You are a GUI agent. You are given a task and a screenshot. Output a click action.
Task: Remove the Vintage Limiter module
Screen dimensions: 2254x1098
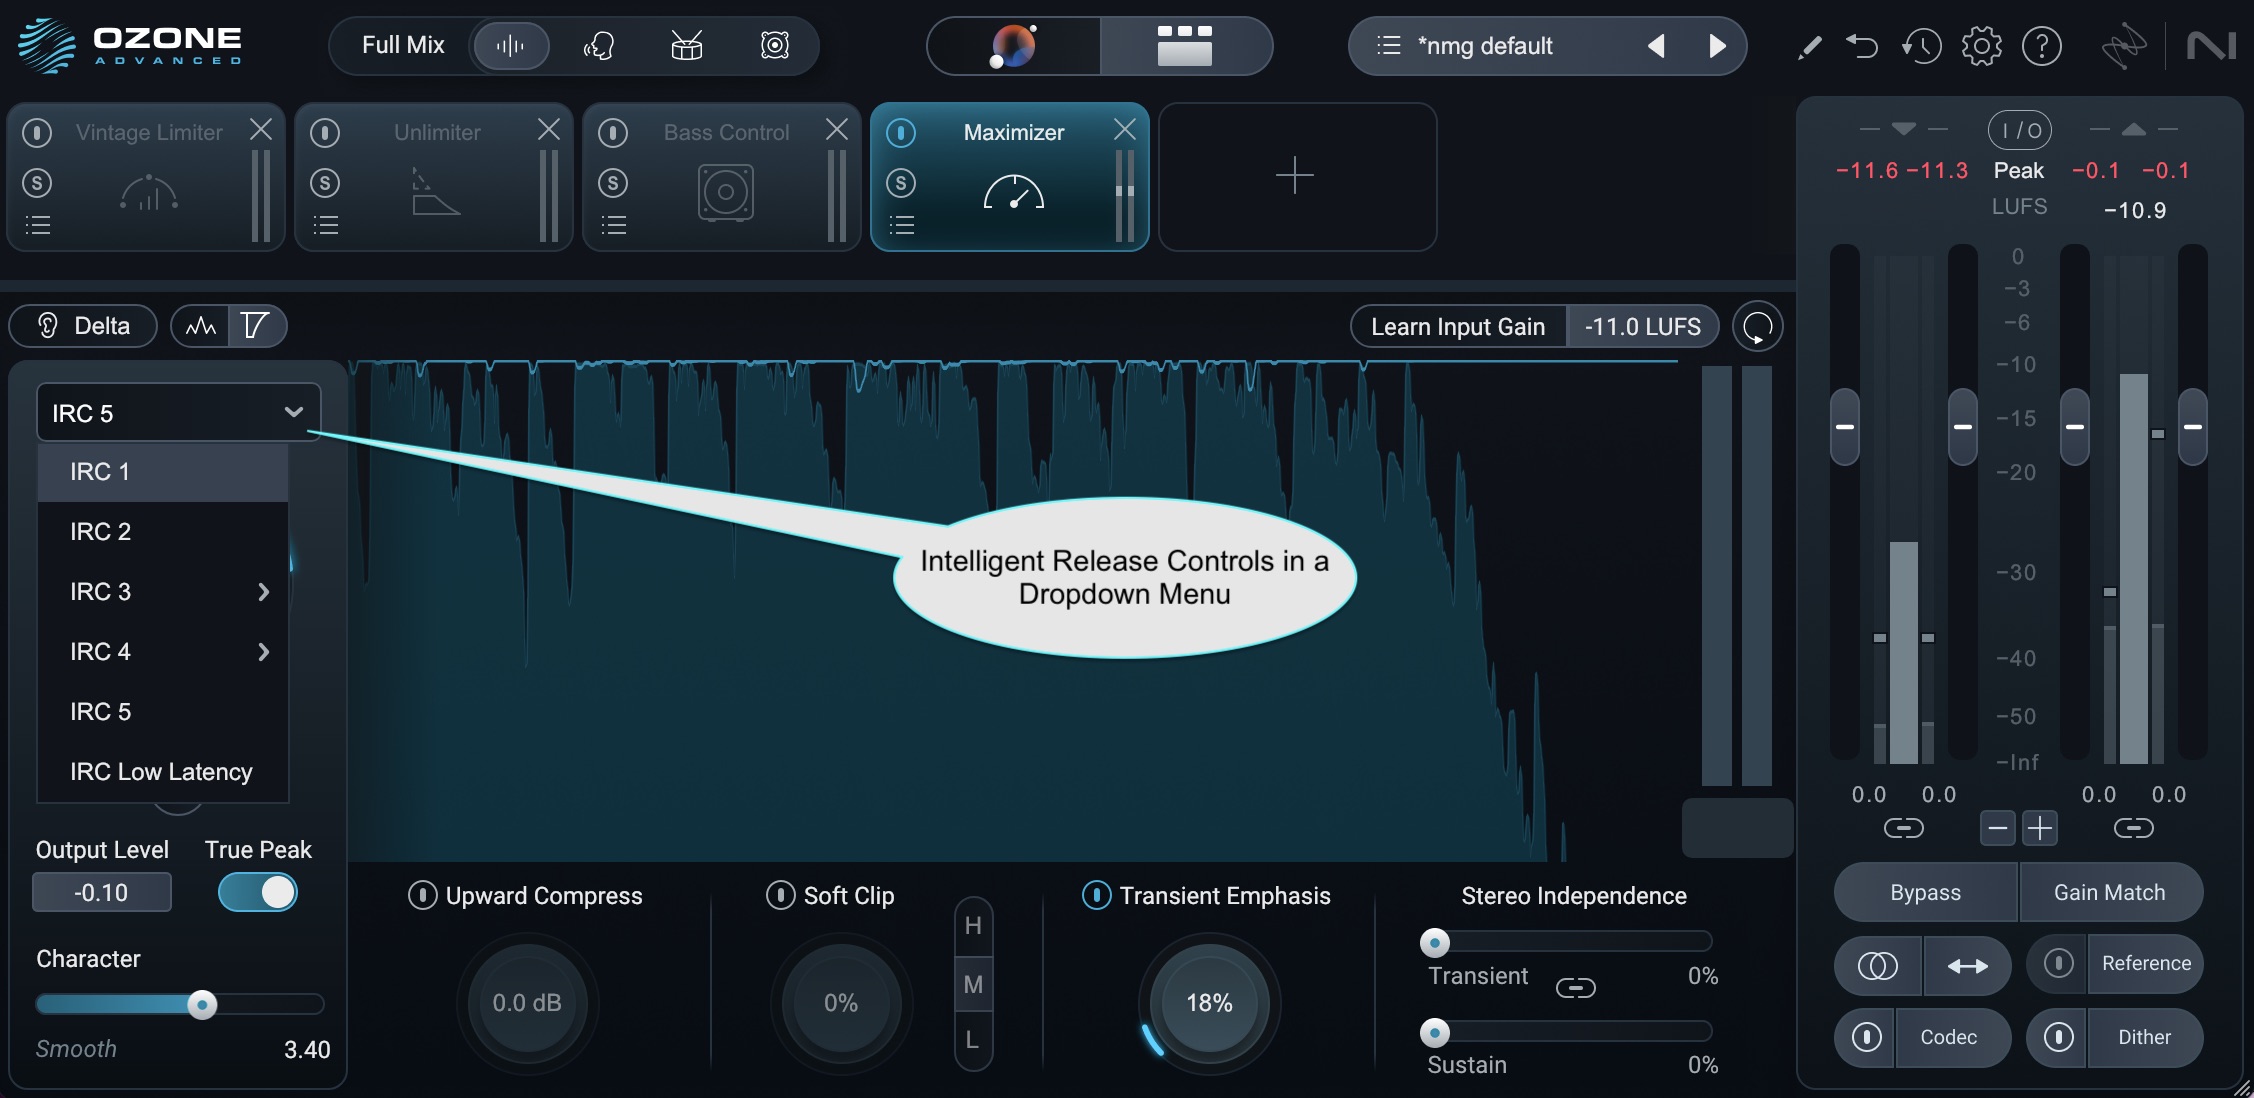pyautogui.click(x=261, y=130)
